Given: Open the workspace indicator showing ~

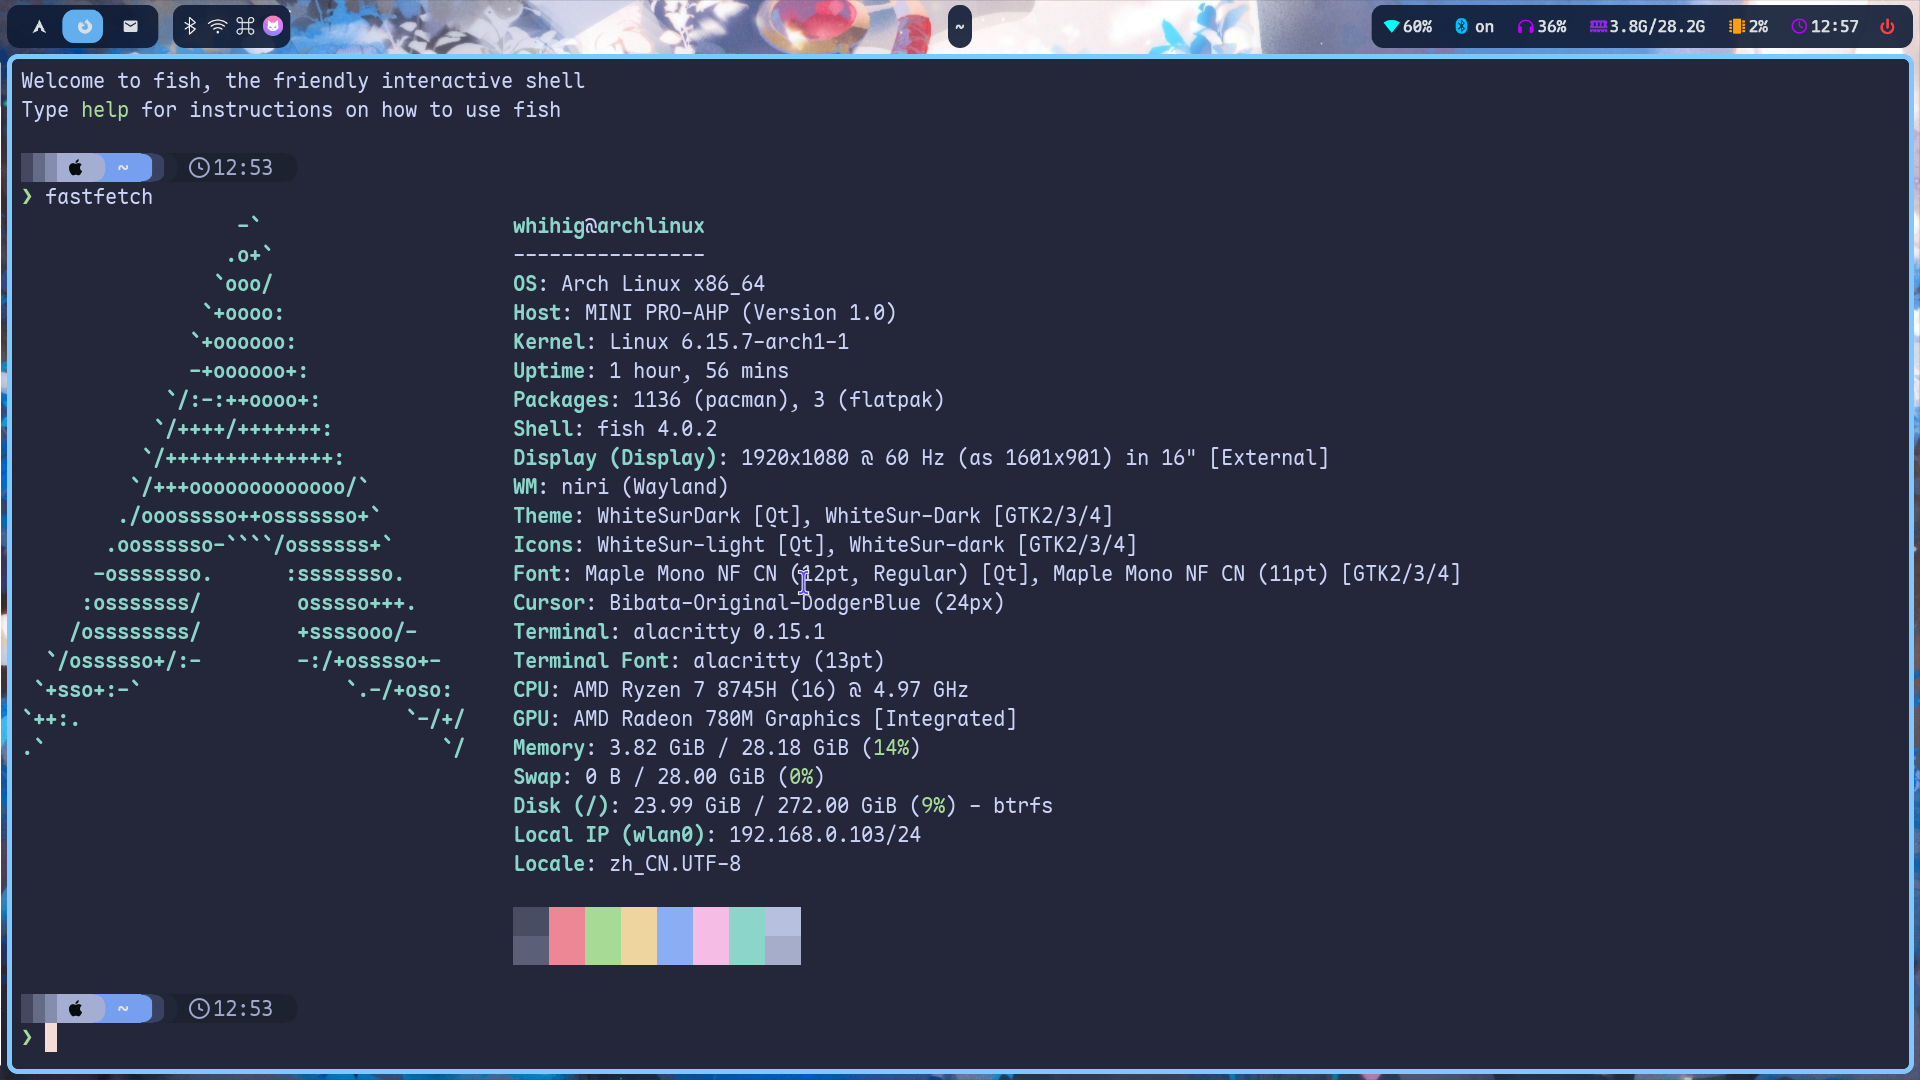Looking at the screenshot, I should tap(123, 167).
